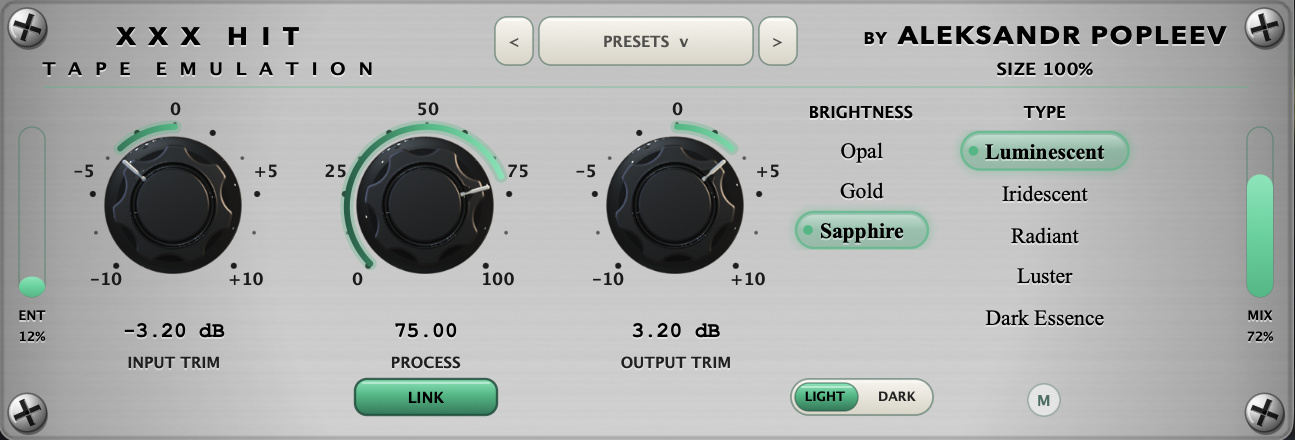1295x440 pixels.
Task: Switch the theme to LIGHT
Action: [x=825, y=397]
